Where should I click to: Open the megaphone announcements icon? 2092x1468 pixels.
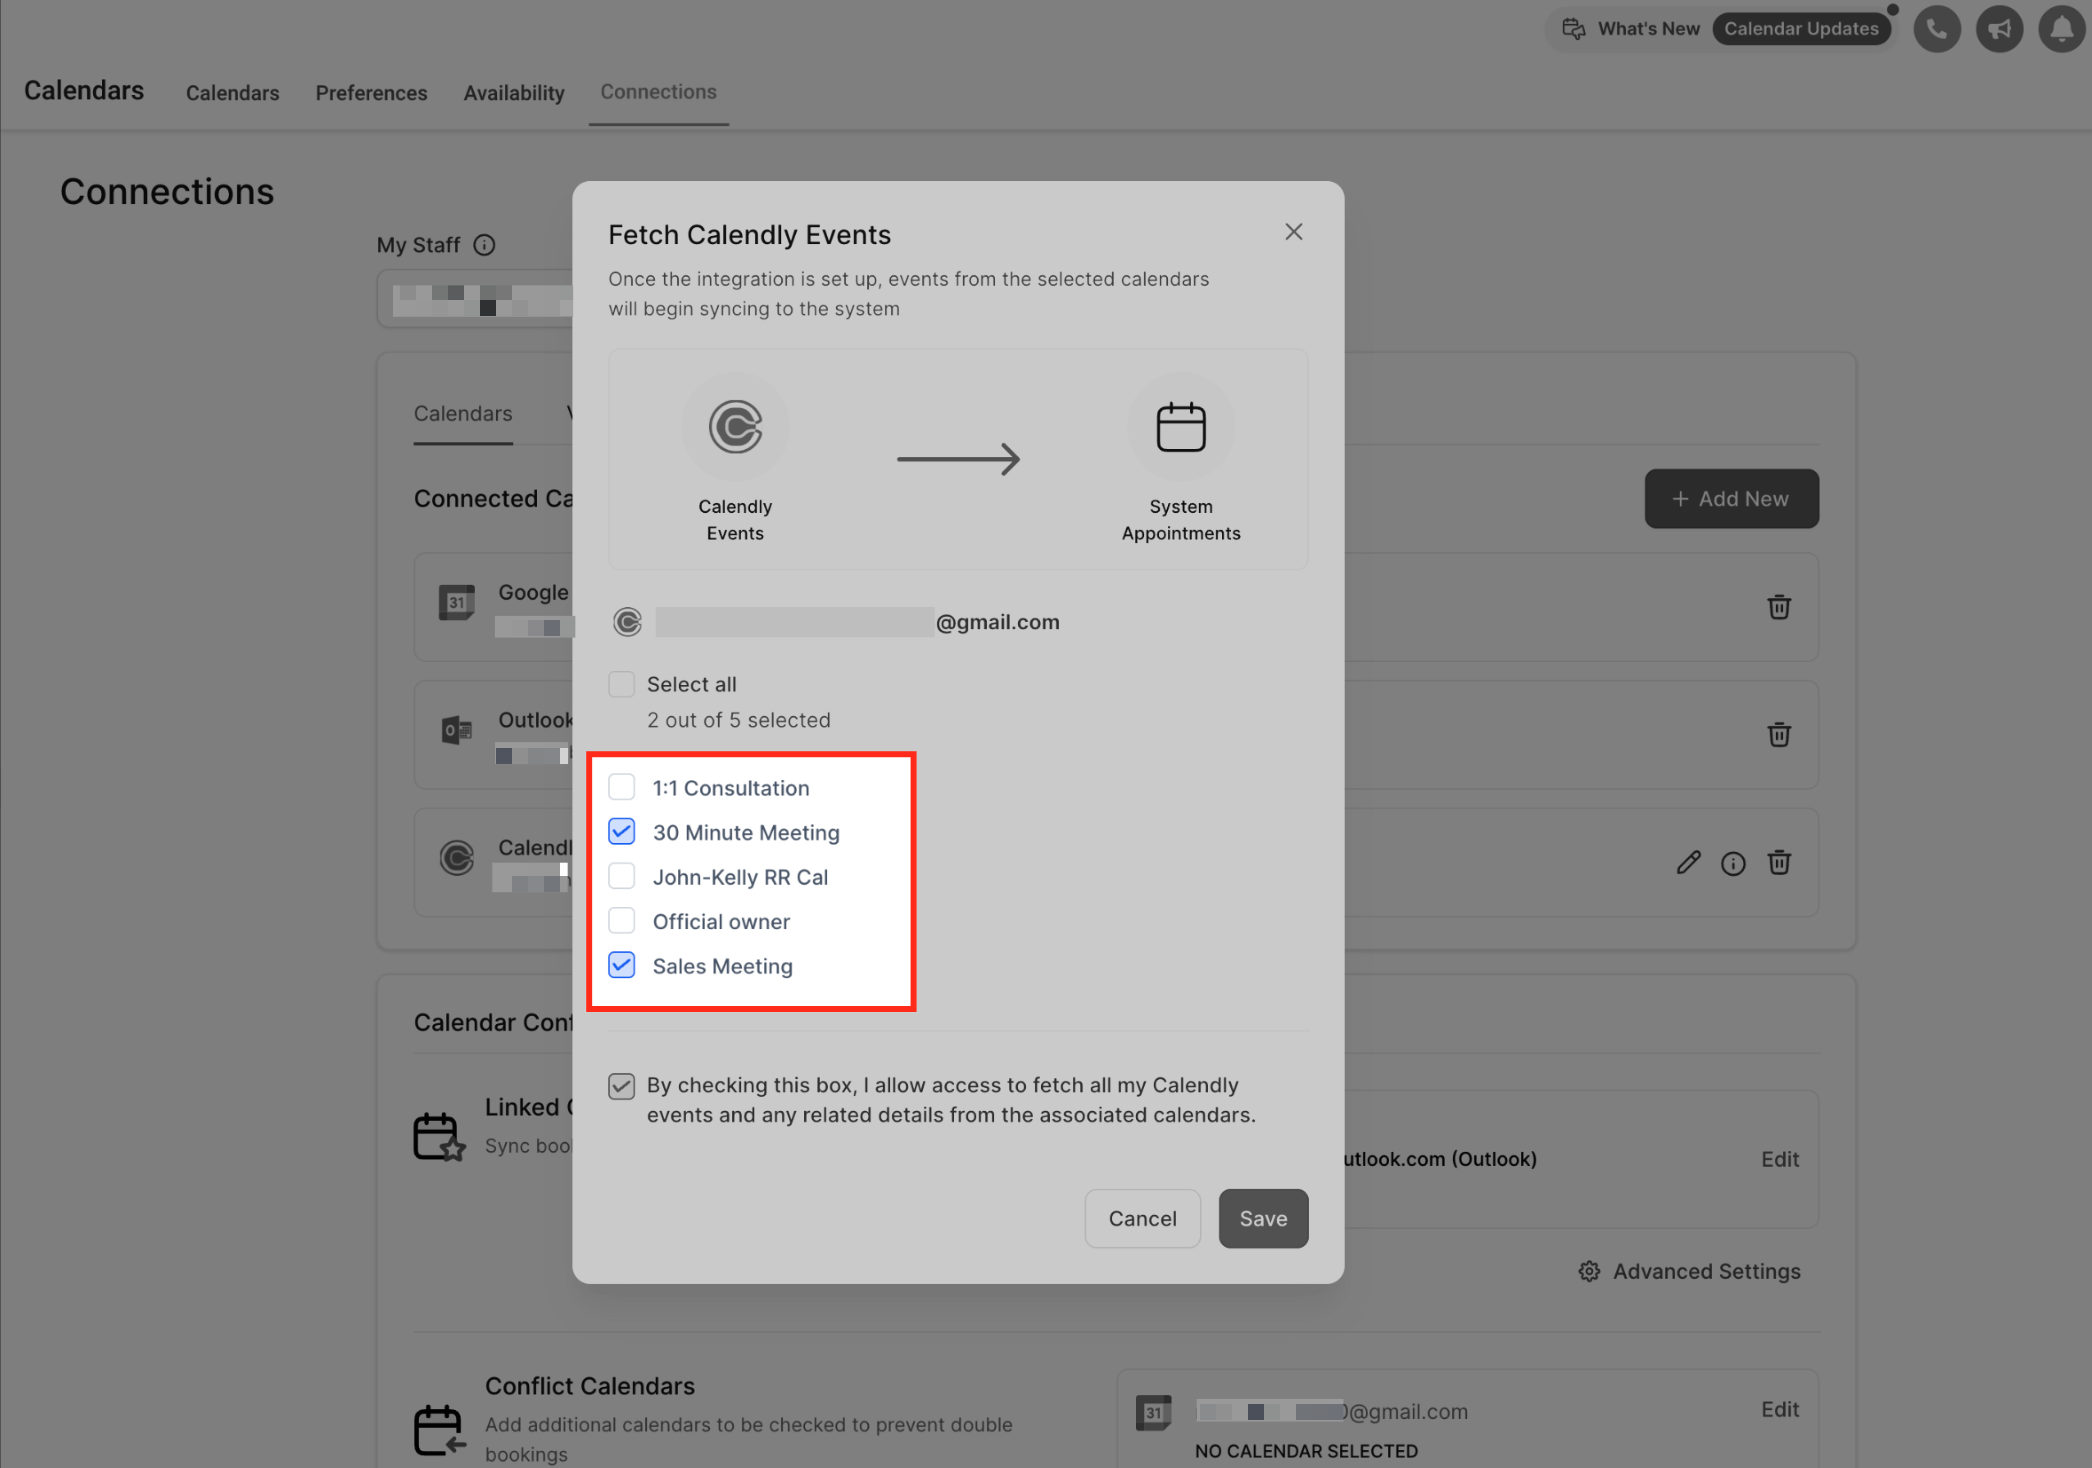point(1999,29)
